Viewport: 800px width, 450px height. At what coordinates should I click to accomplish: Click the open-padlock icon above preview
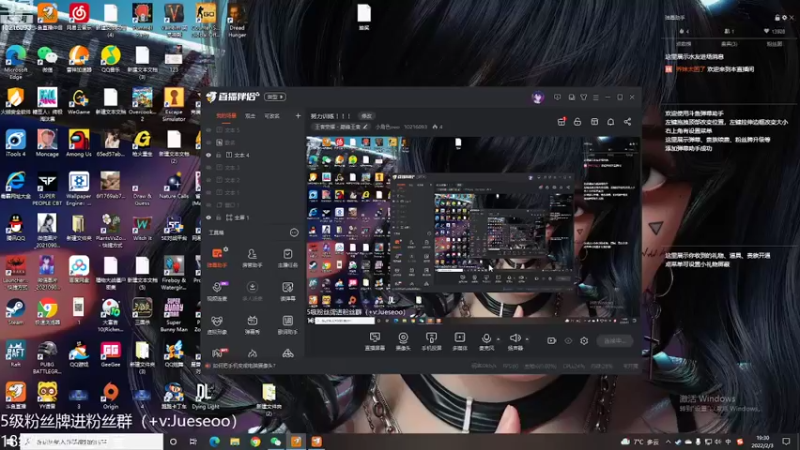click(x=578, y=121)
